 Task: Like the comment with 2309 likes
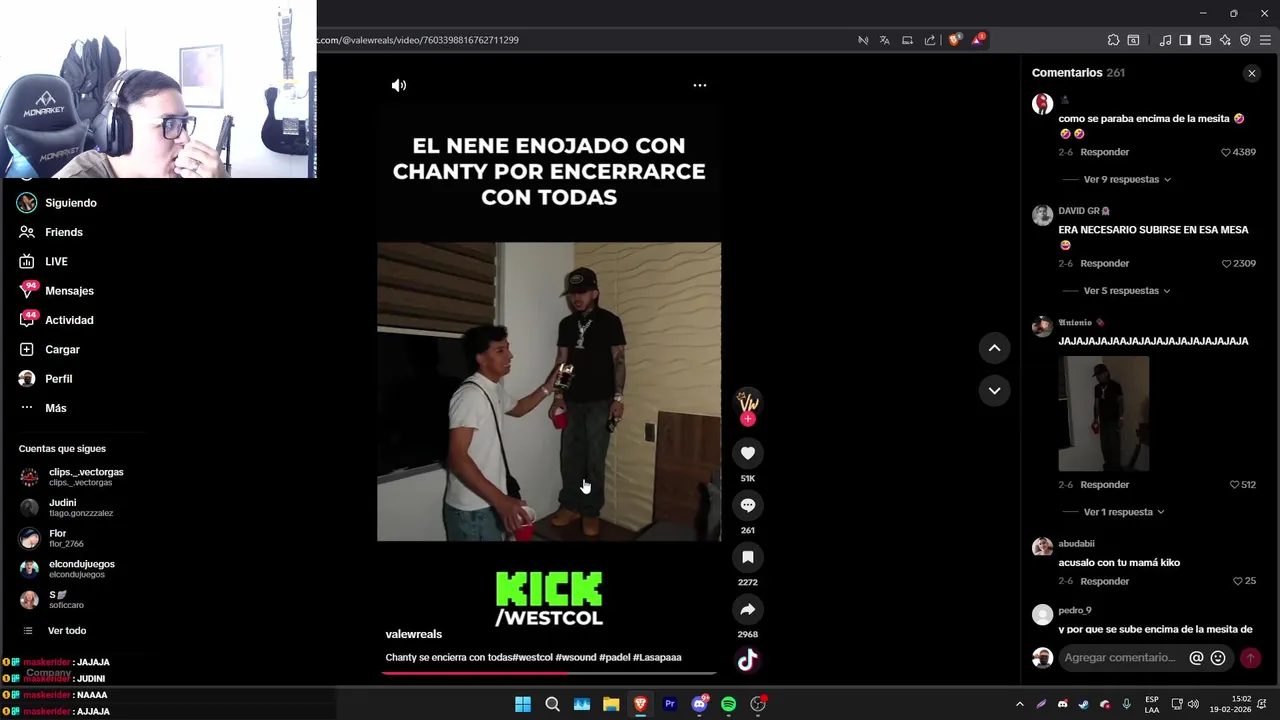[x=1226, y=263]
